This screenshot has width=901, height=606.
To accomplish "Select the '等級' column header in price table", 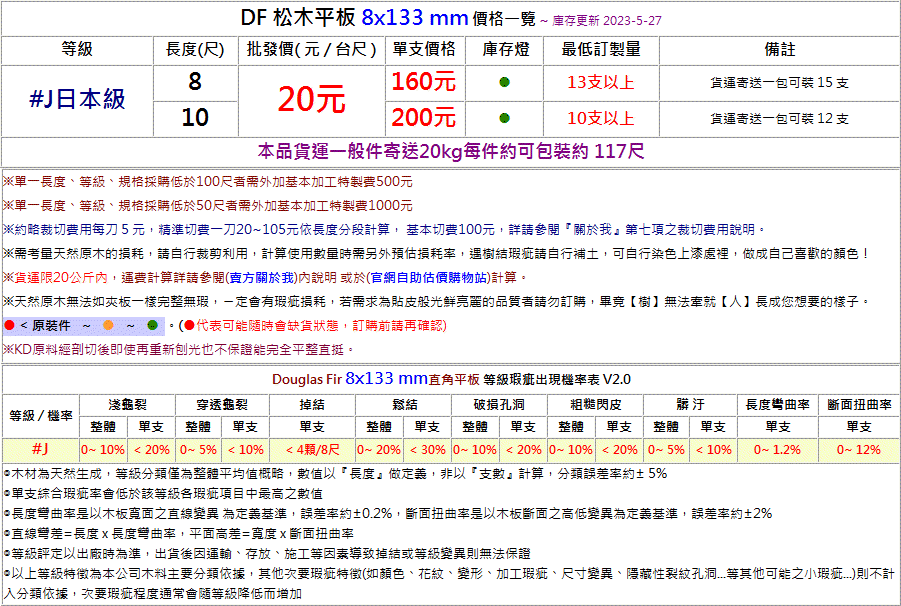I will coord(77,49).
